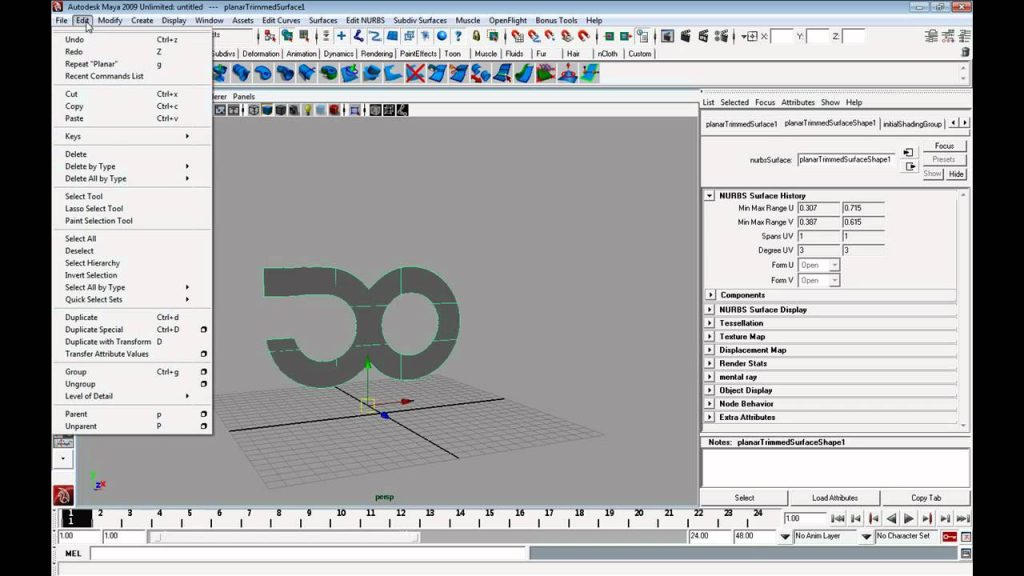1024x576 pixels.
Task: Click the curves selection mask icon
Action: [376, 36]
